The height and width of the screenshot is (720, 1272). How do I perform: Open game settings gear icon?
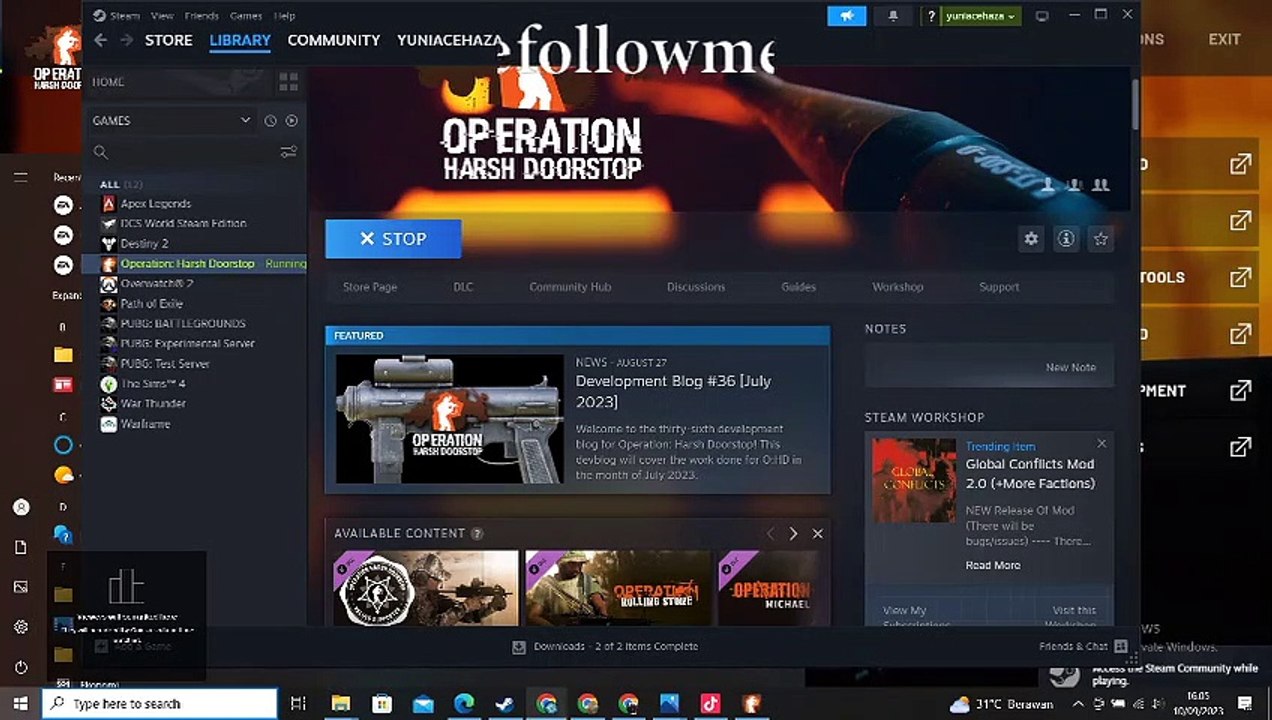coord(1031,239)
